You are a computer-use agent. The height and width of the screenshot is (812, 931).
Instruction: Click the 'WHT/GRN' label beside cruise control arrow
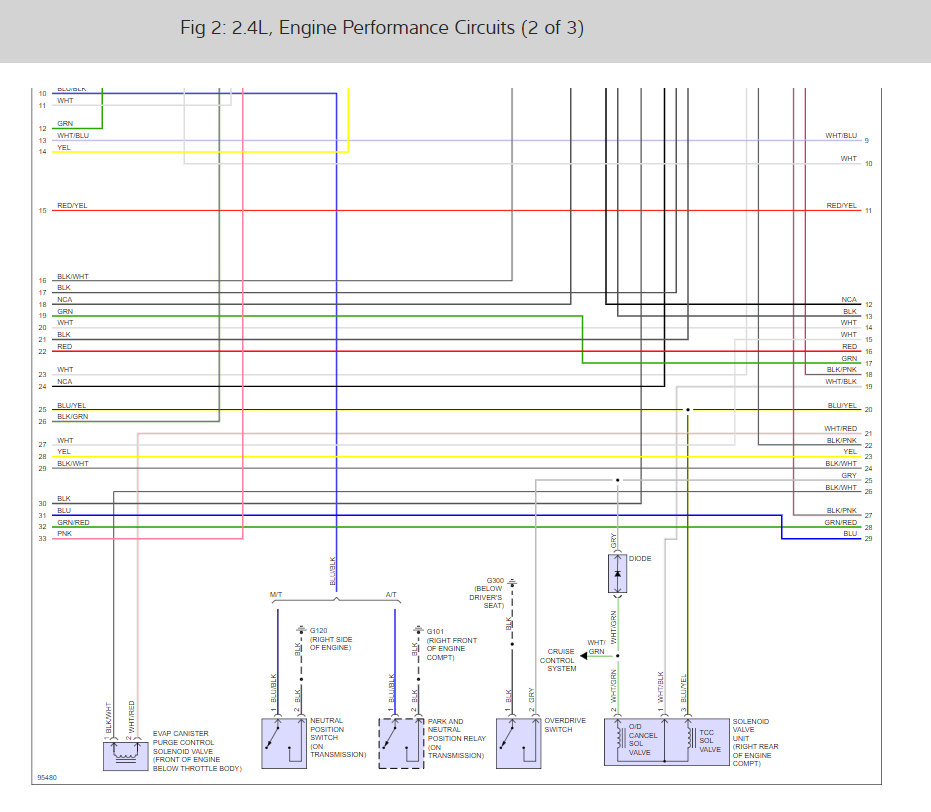pyautogui.click(x=596, y=647)
